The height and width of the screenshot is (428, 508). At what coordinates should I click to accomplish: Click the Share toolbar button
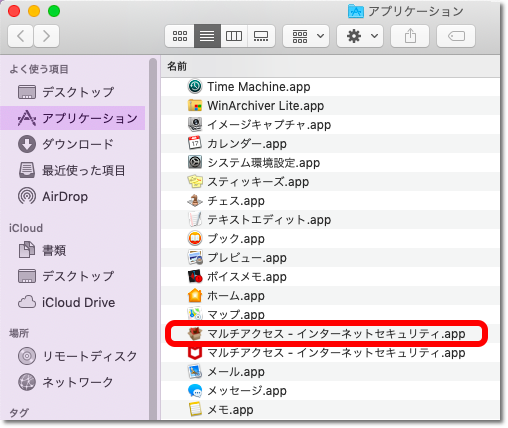coord(410,36)
